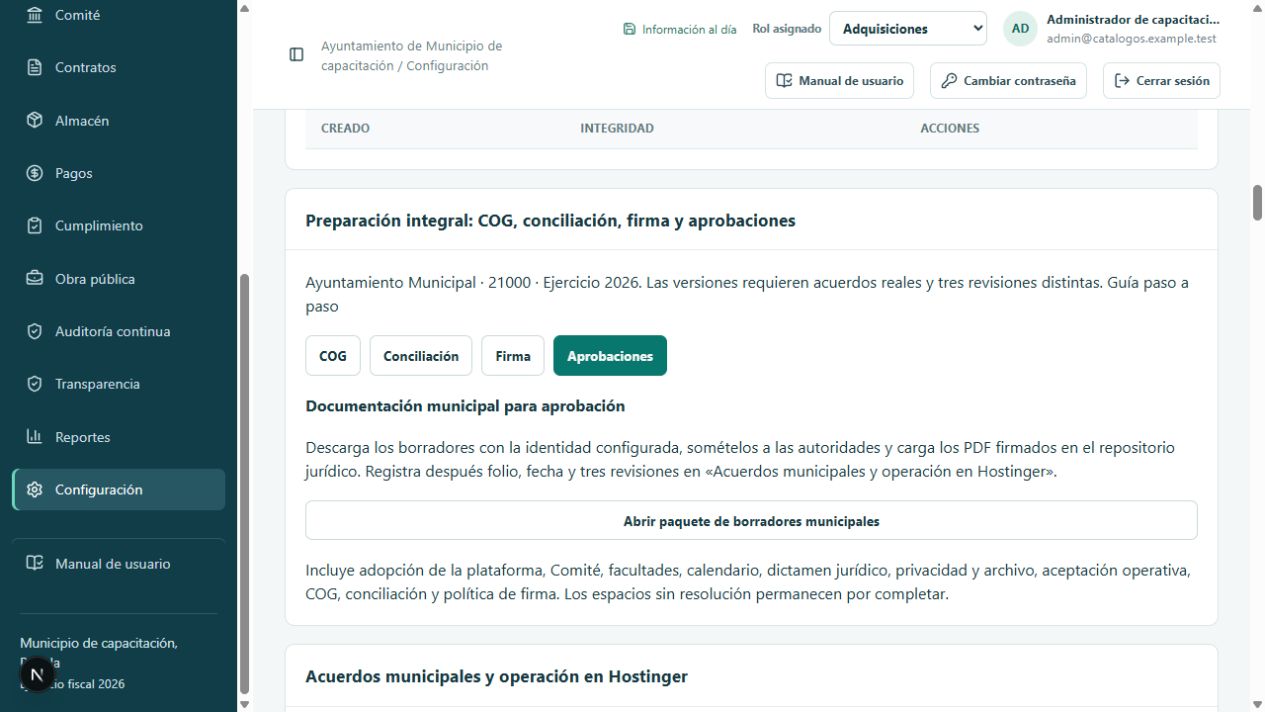This screenshot has width=1265, height=712.
Task: Click the Transparencia shield icon
Action: tap(35, 384)
